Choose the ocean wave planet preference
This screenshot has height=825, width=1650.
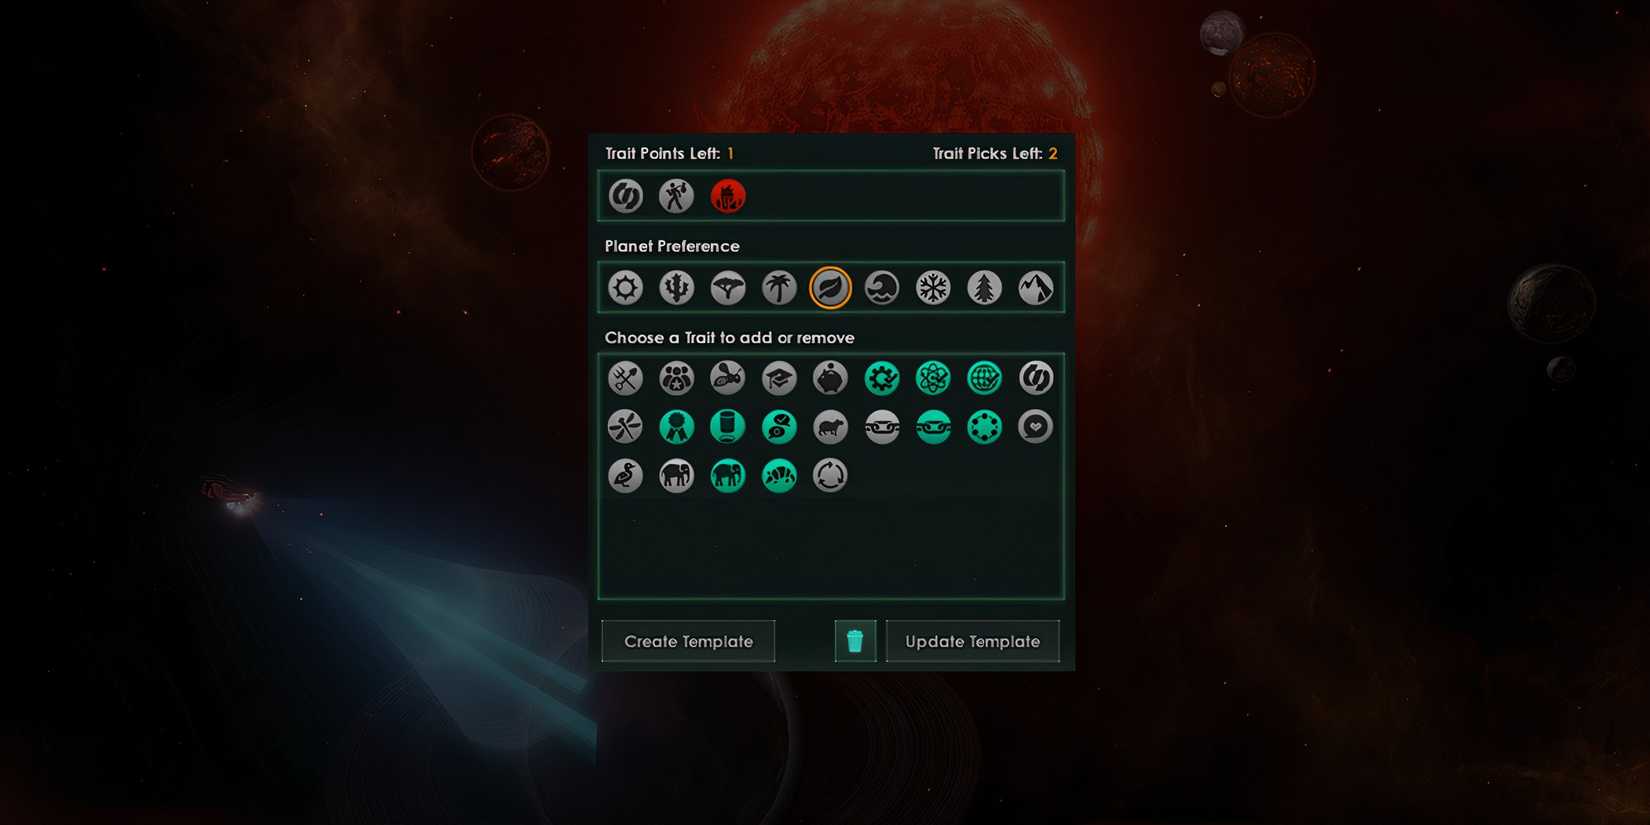tap(882, 288)
